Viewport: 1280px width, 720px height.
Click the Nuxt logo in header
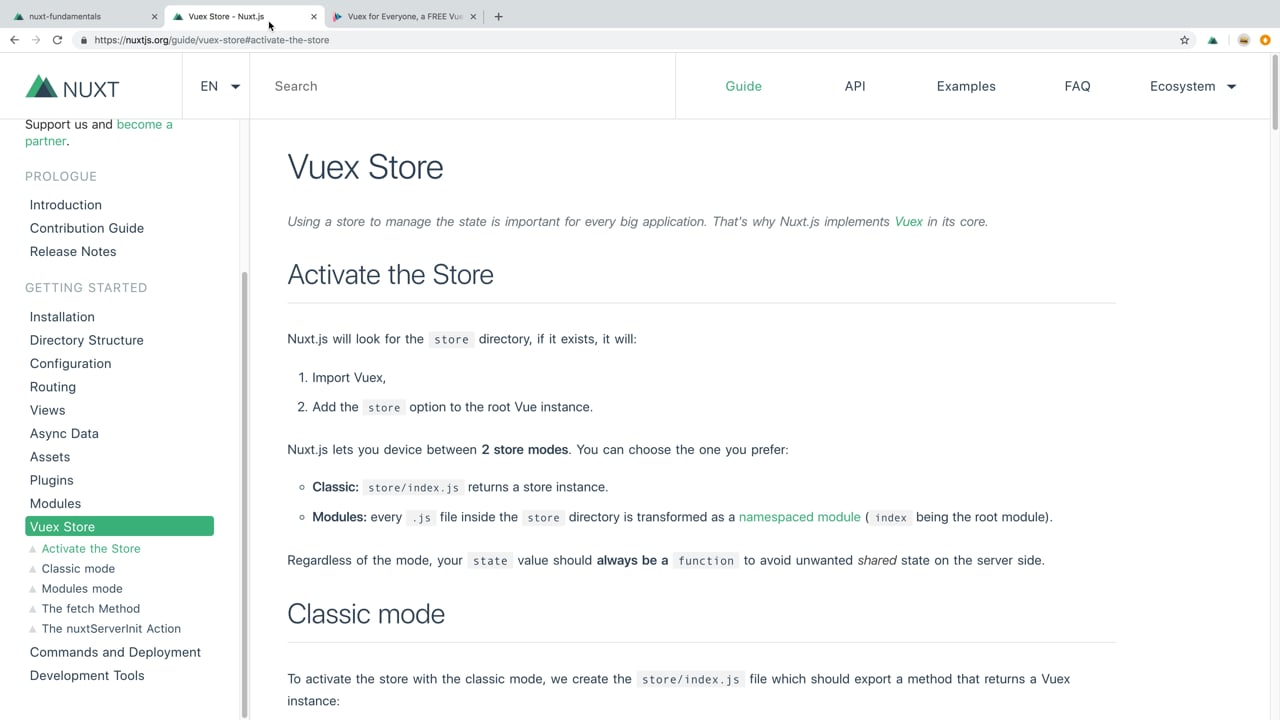[x=72, y=87]
